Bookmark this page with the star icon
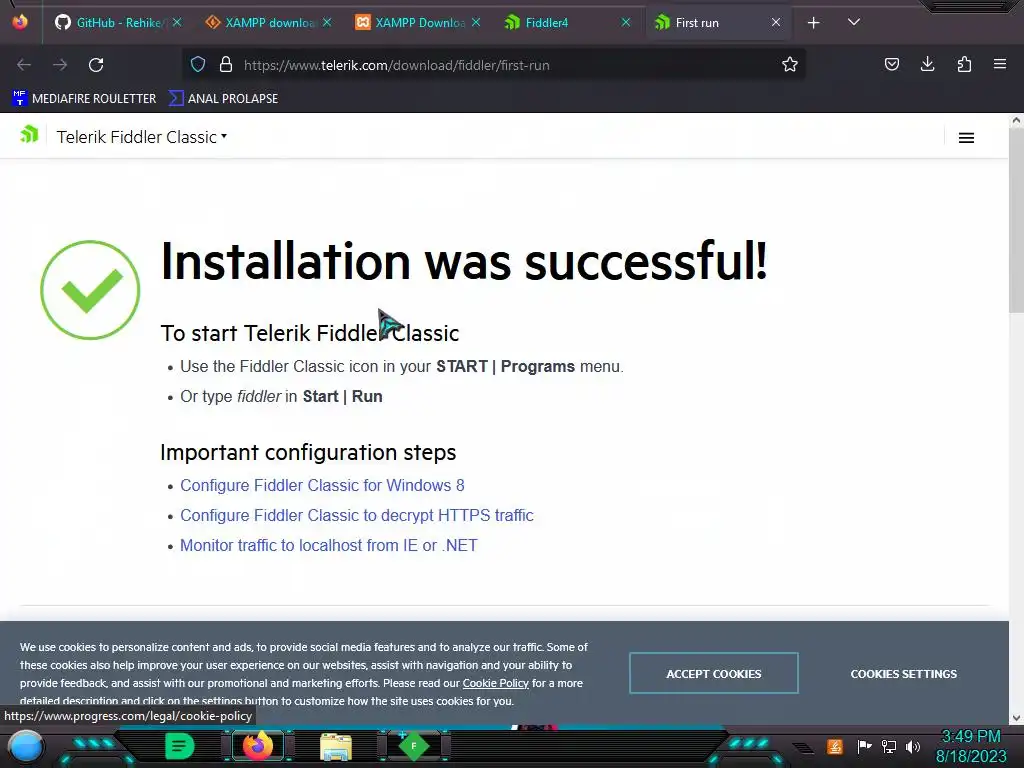Image resolution: width=1024 pixels, height=768 pixels. (790, 64)
